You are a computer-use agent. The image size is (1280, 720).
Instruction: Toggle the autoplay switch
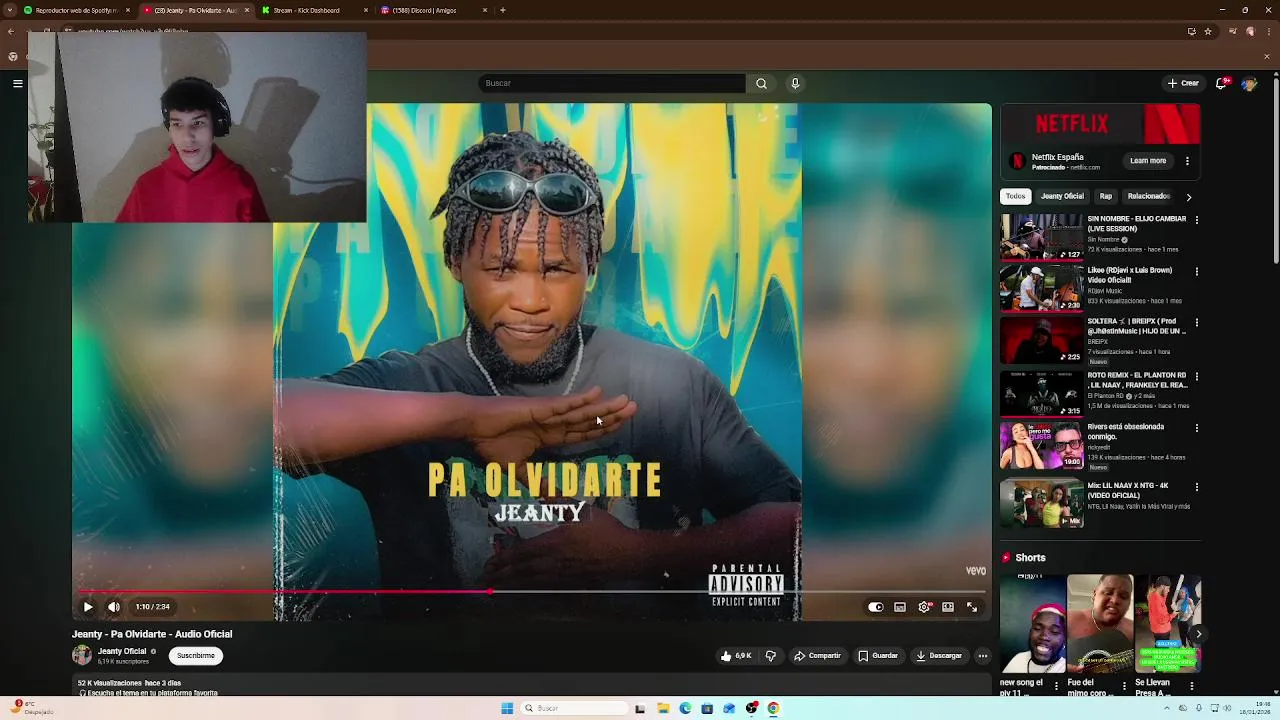pyautogui.click(x=876, y=606)
